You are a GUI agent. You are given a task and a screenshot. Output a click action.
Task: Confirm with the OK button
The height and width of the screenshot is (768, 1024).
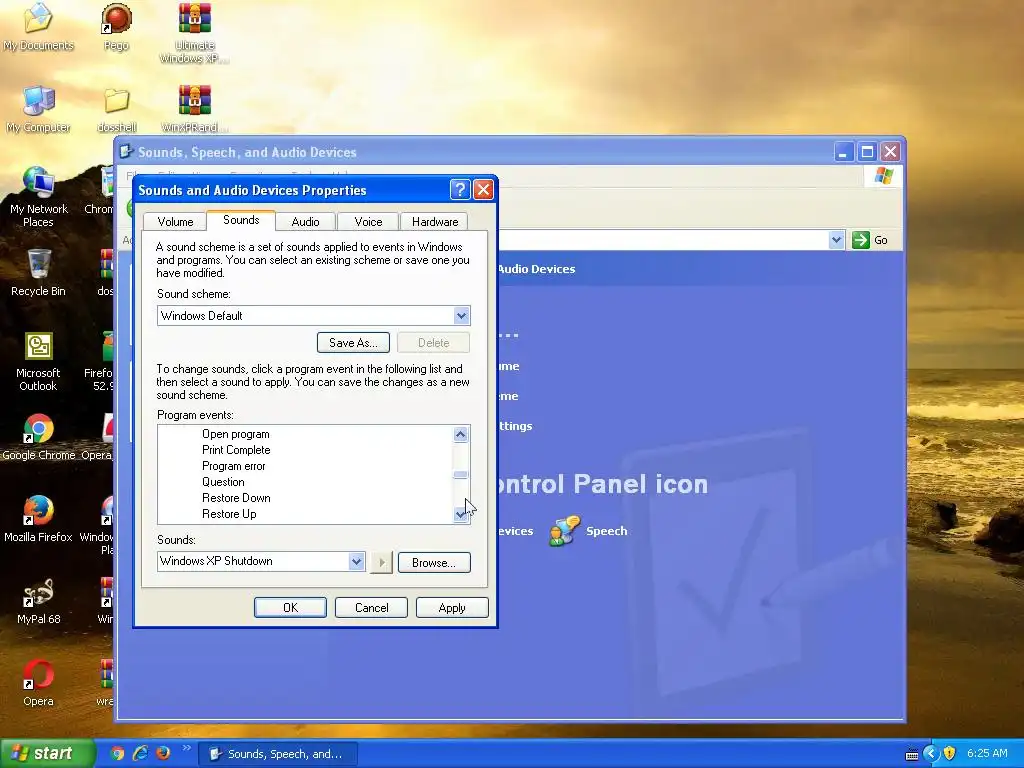tap(290, 607)
